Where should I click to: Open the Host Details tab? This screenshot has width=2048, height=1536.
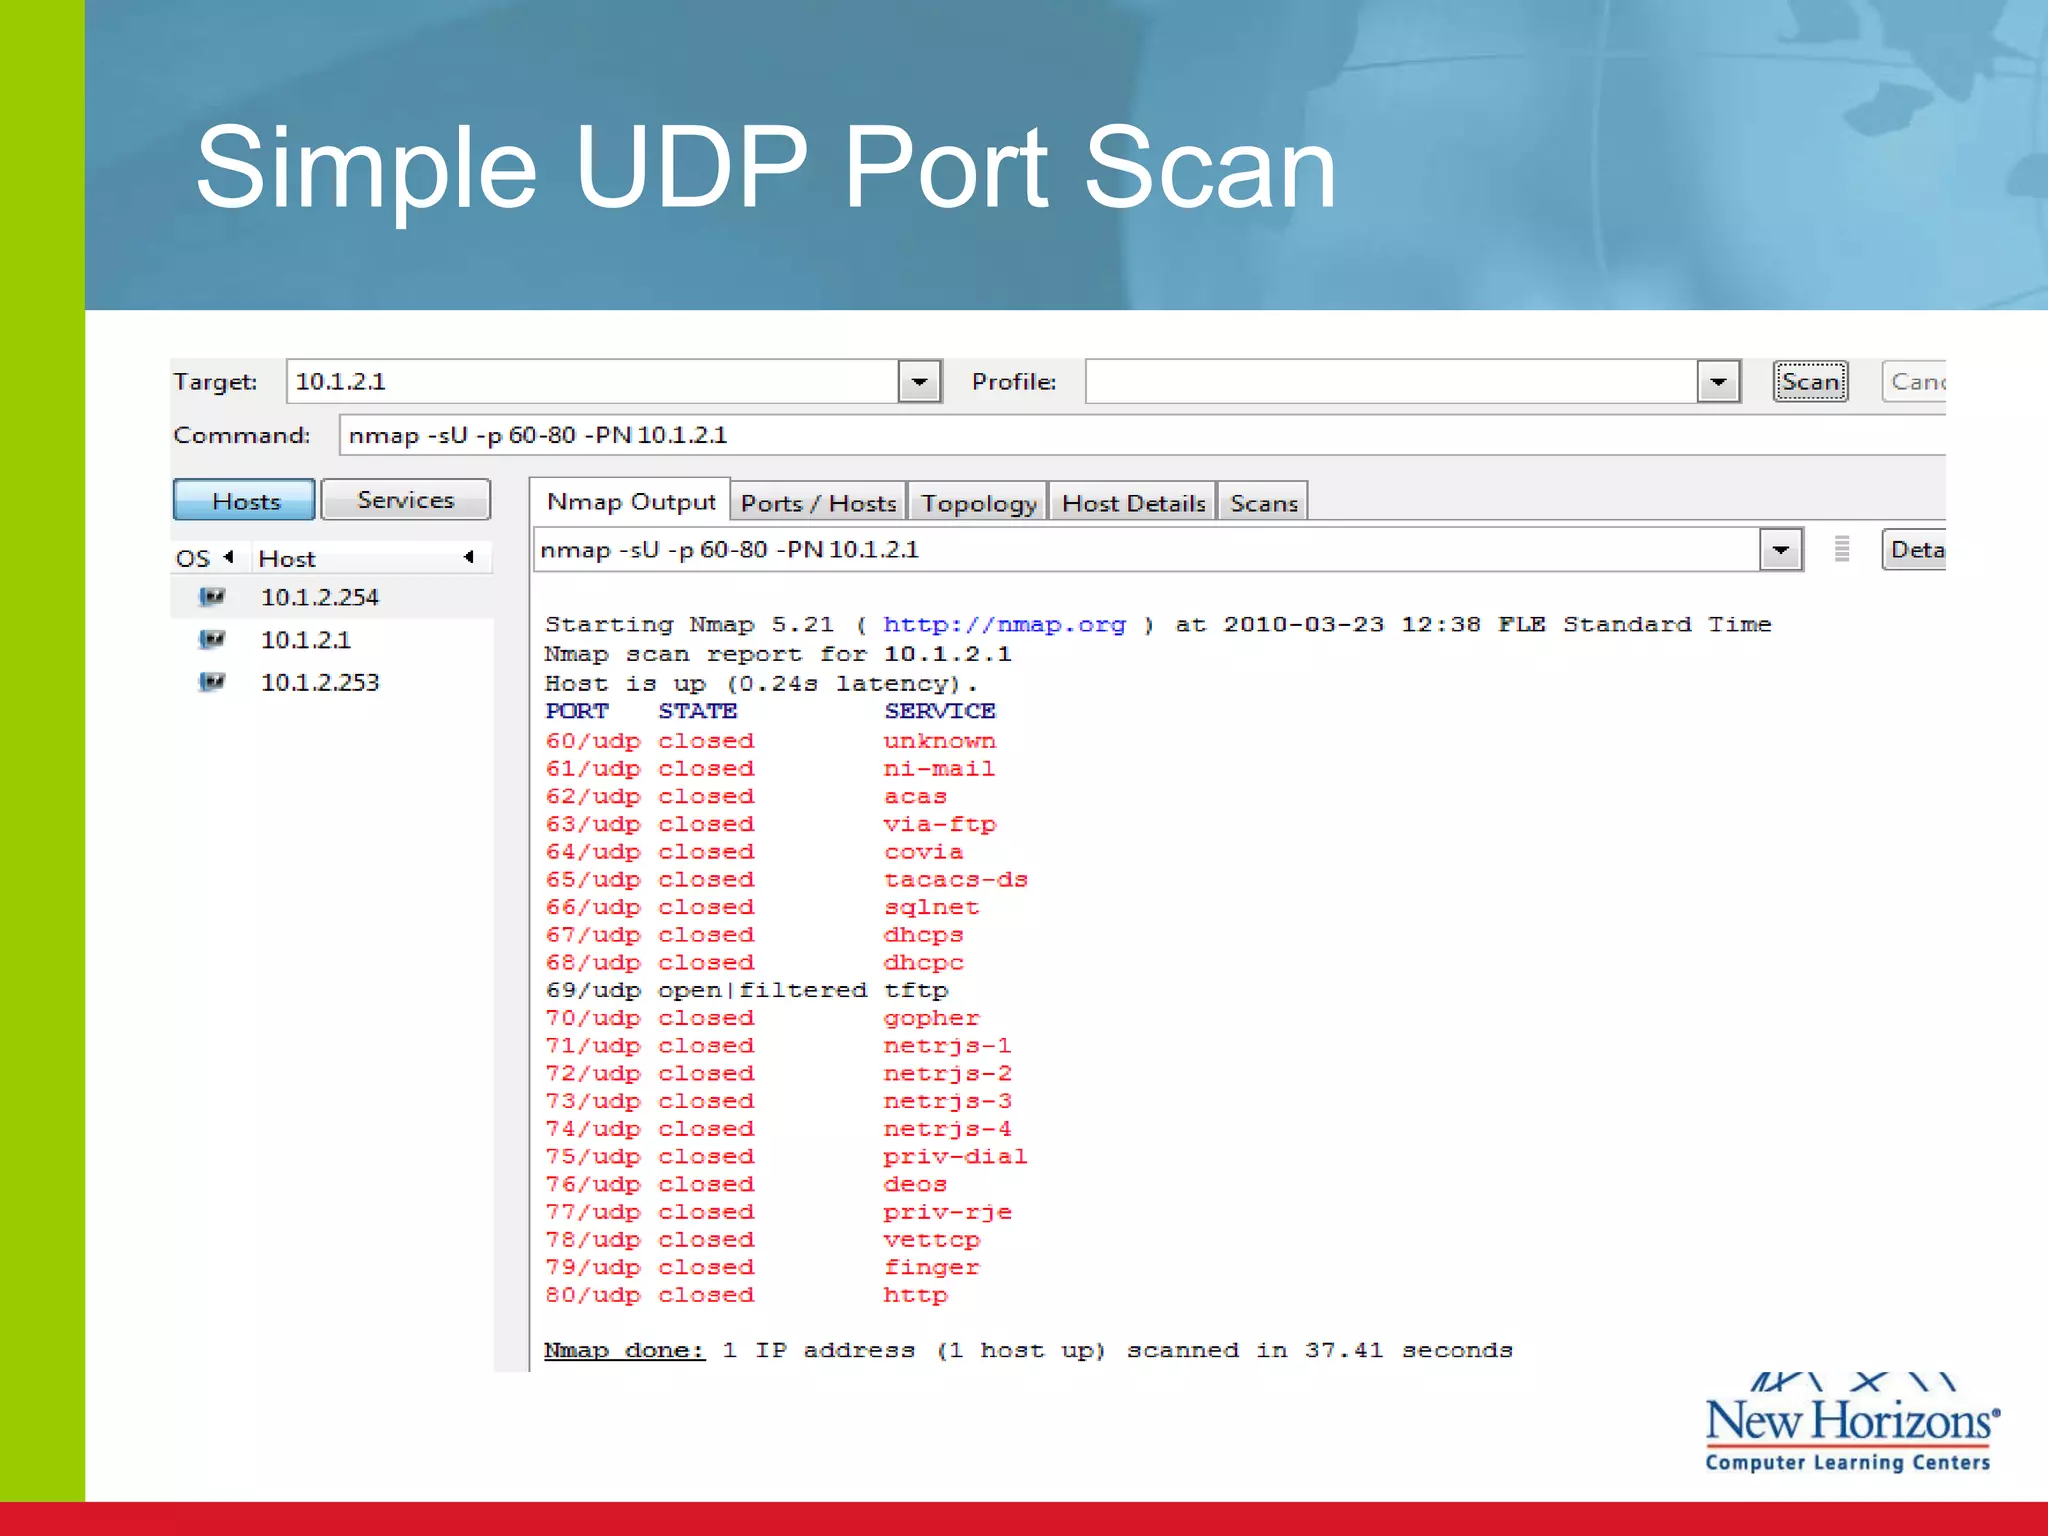click(1133, 503)
